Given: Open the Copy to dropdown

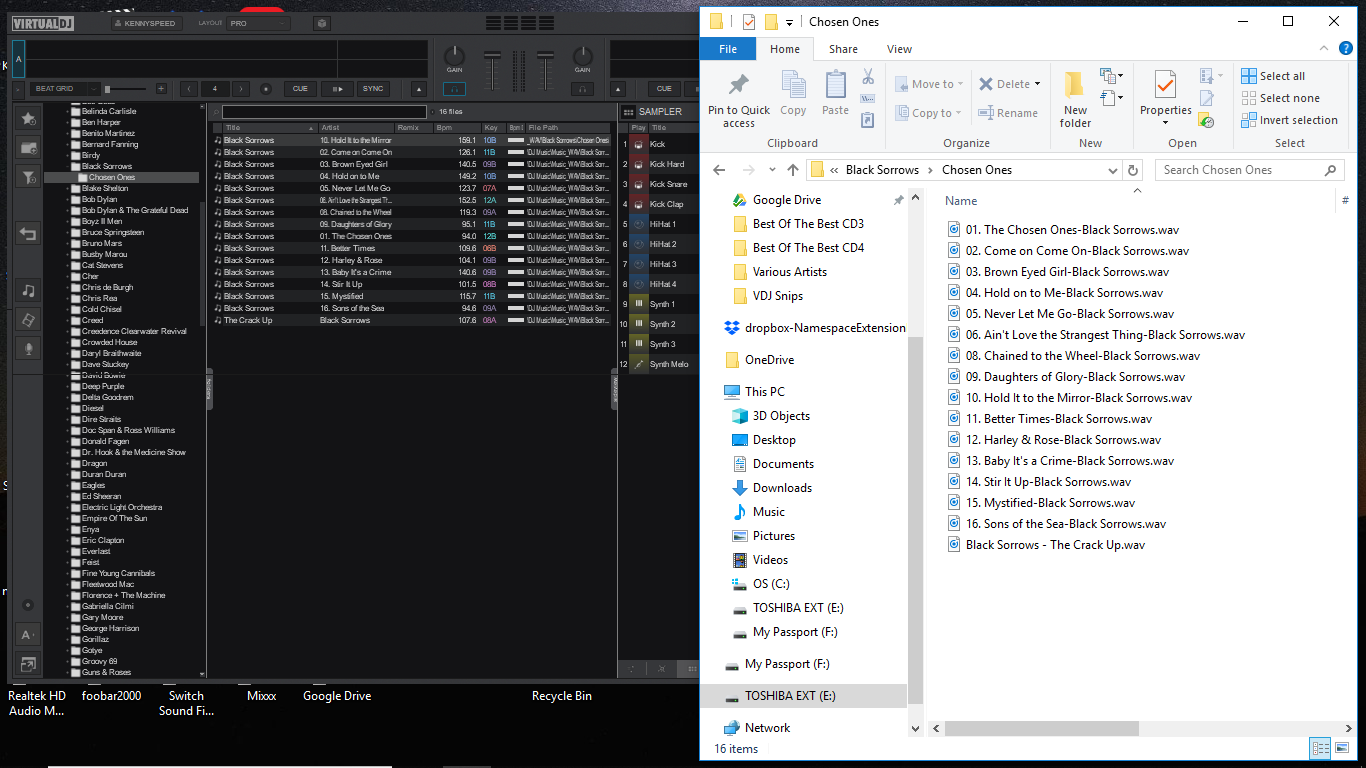Looking at the screenshot, I should (928, 113).
